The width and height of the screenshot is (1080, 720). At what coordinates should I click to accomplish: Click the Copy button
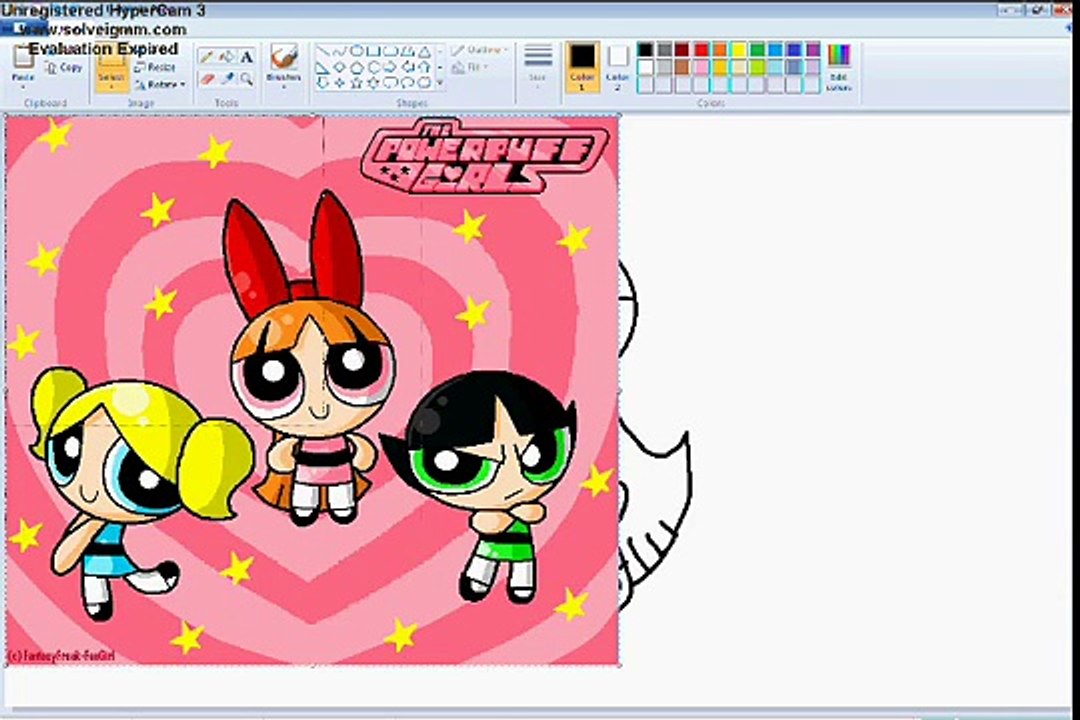coord(63,68)
